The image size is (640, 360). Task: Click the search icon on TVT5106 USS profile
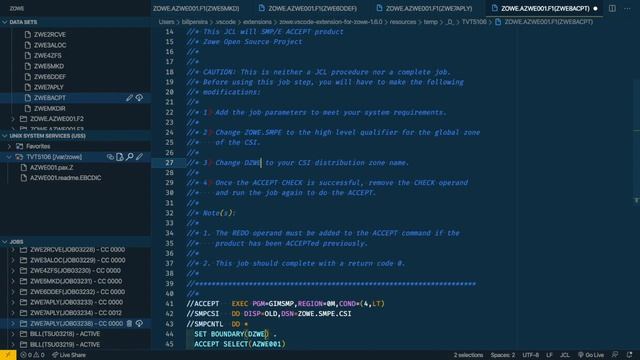tap(129, 157)
